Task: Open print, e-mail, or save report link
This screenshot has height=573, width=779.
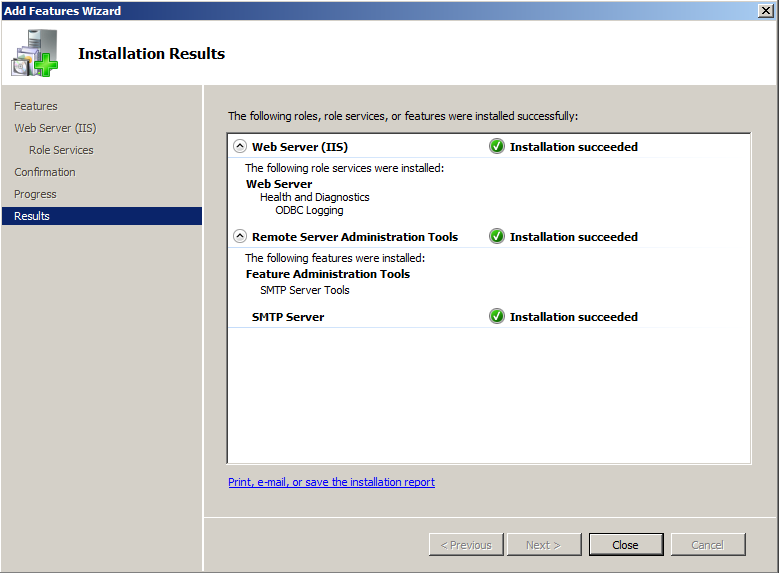Action: coord(331,482)
